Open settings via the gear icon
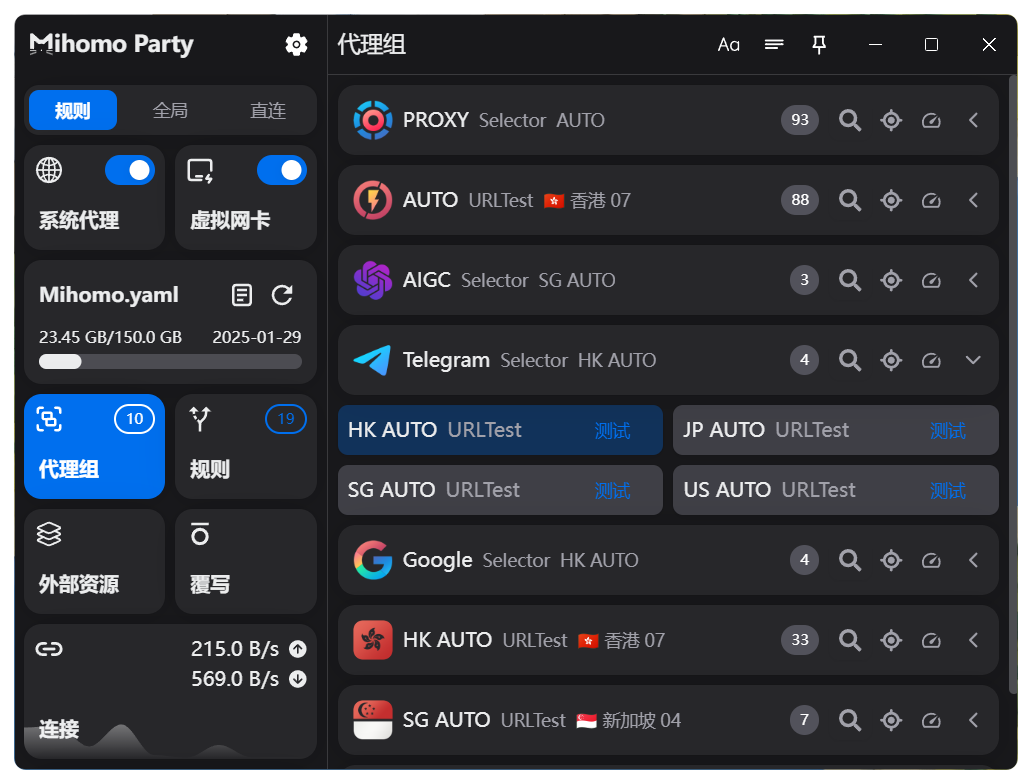Screen dimensions: 1032x784 click(x=296, y=44)
